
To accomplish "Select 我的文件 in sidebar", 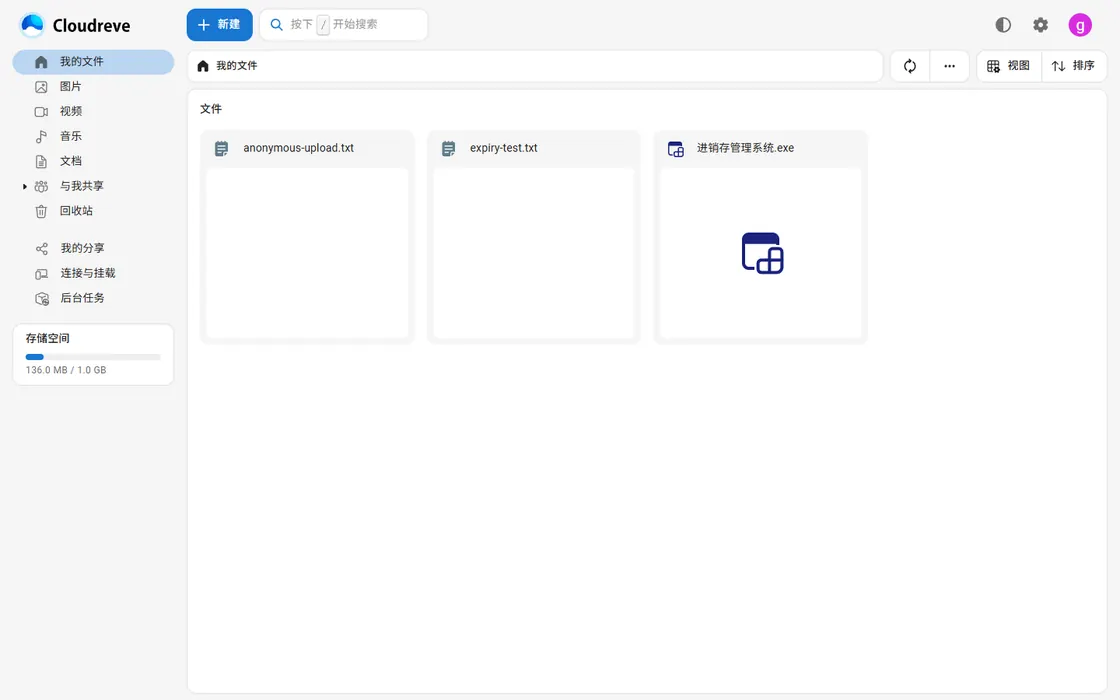I will click(x=94, y=62).
